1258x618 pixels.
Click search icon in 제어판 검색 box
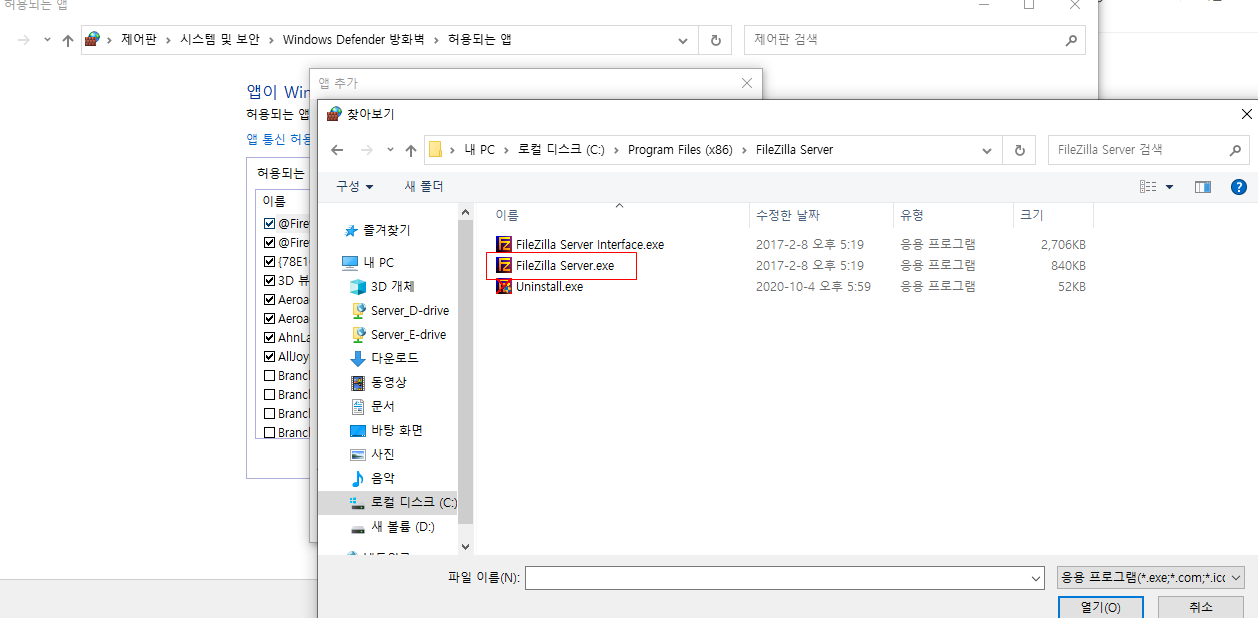pyautogui.click(x=1071, y=41)
